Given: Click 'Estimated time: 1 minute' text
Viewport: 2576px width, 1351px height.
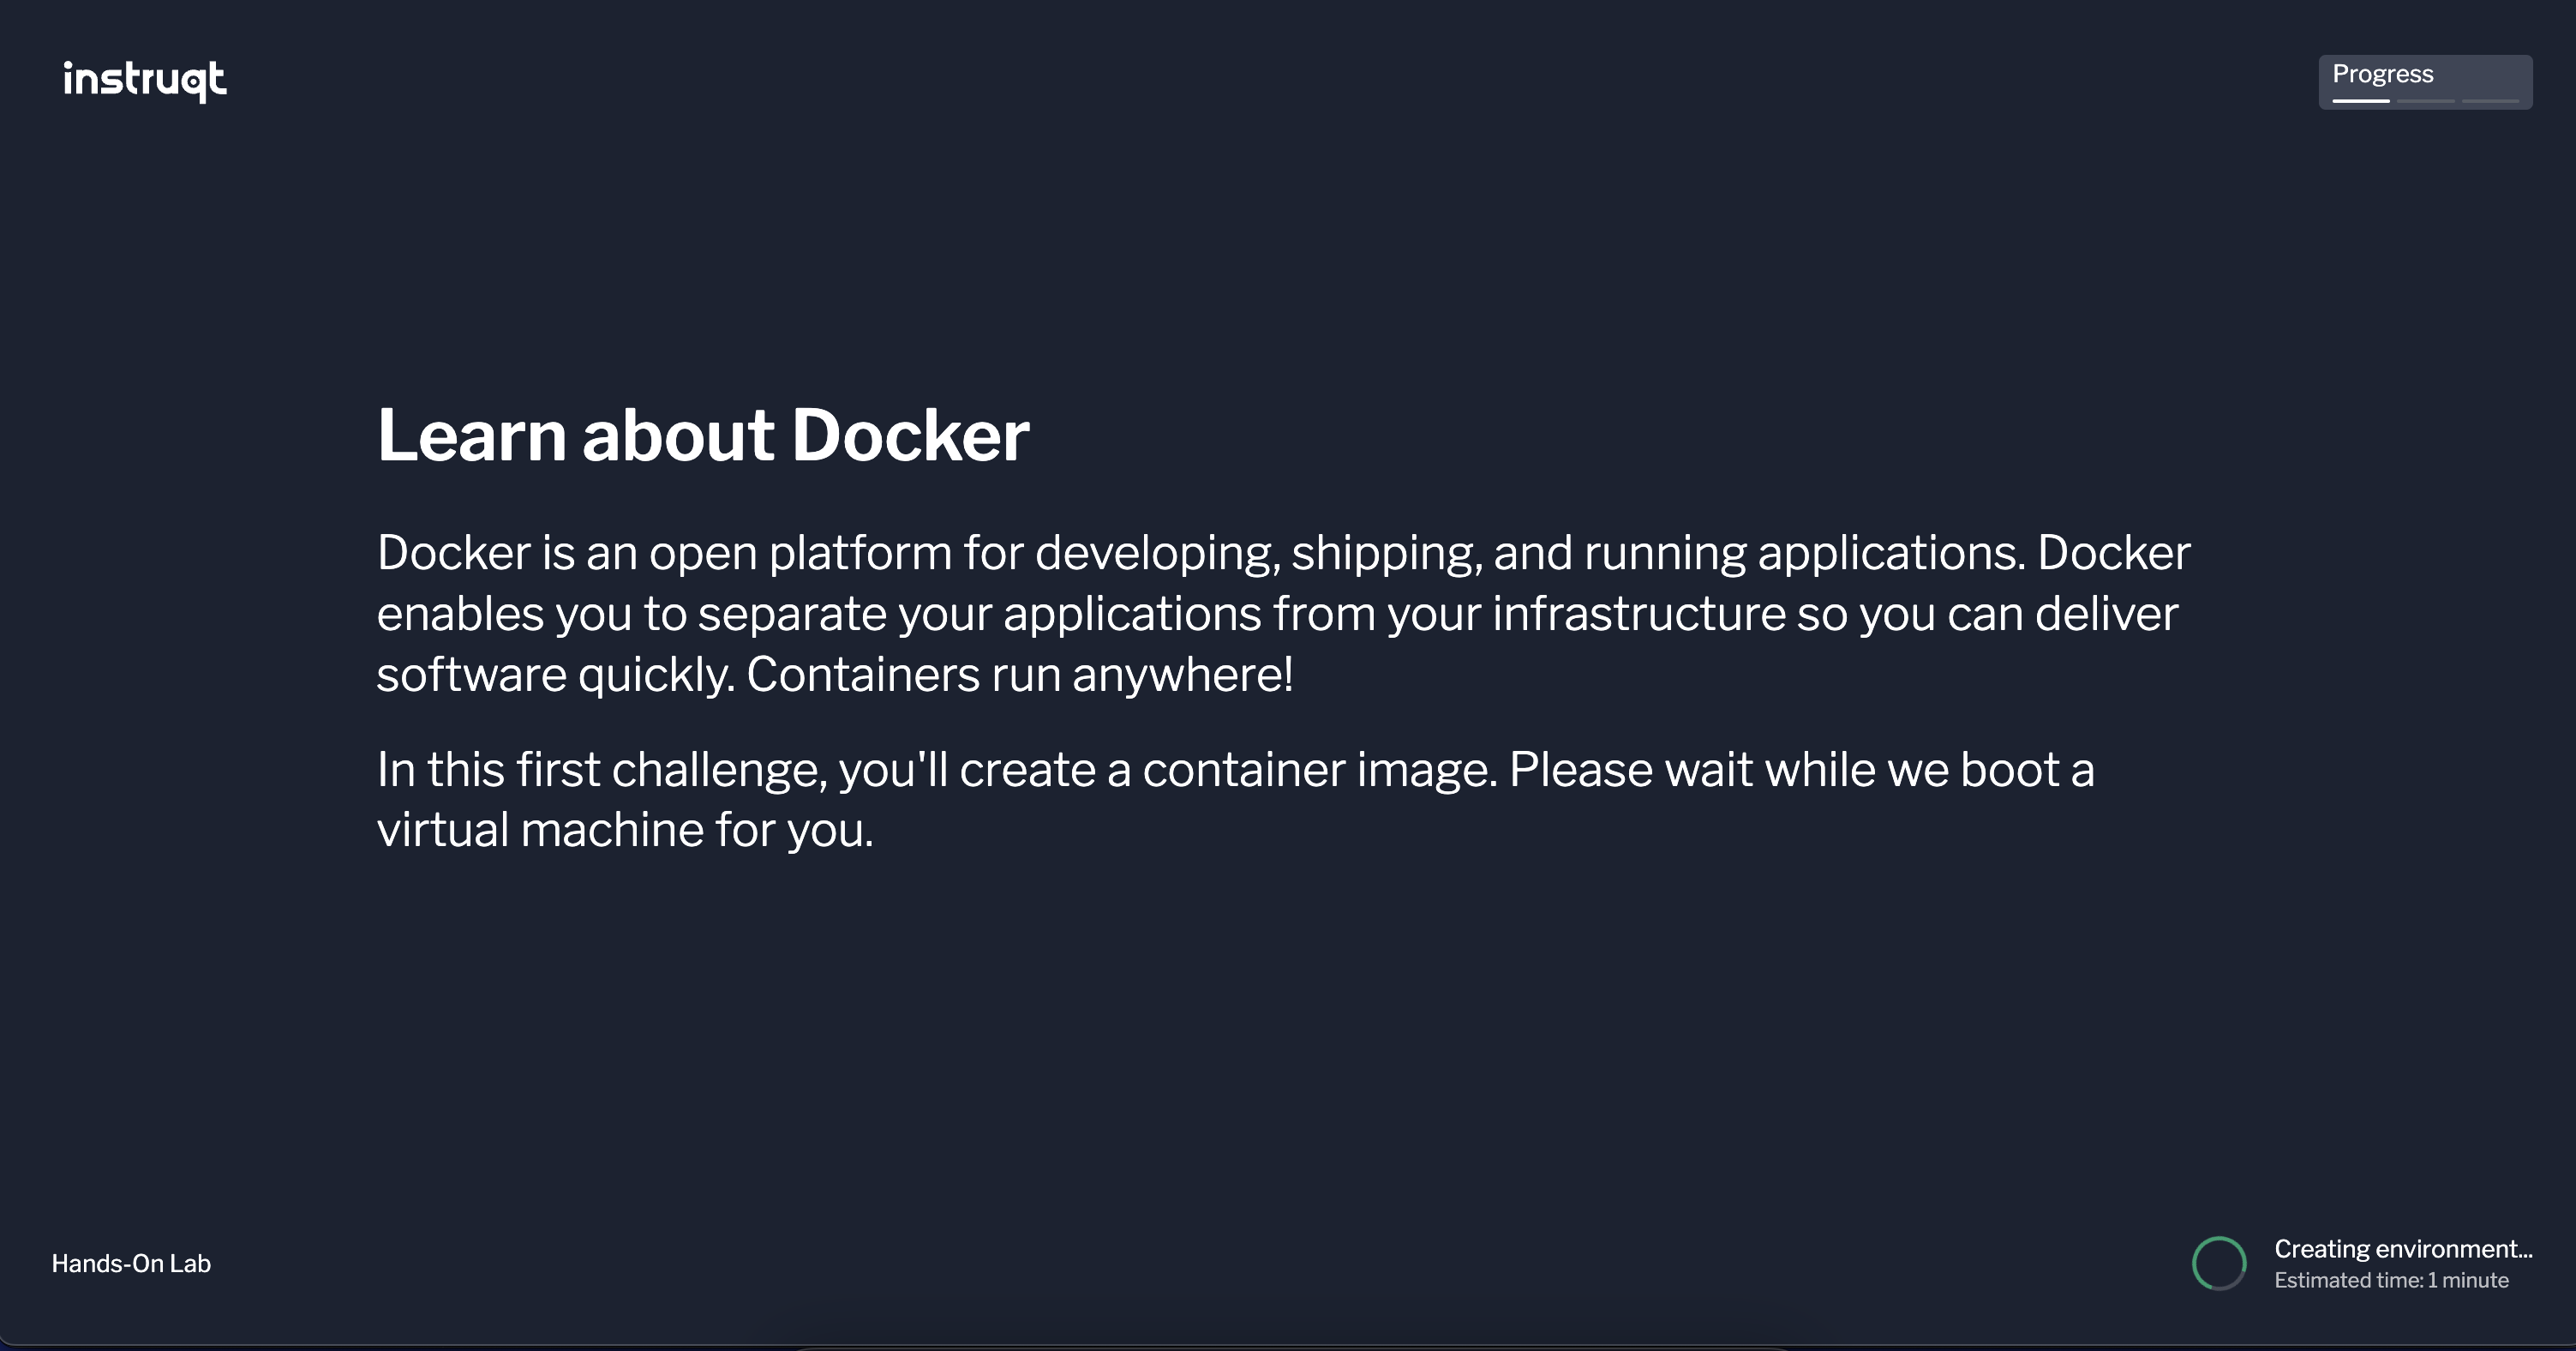Looking at the screenshot, I should pos(2391,1281).
